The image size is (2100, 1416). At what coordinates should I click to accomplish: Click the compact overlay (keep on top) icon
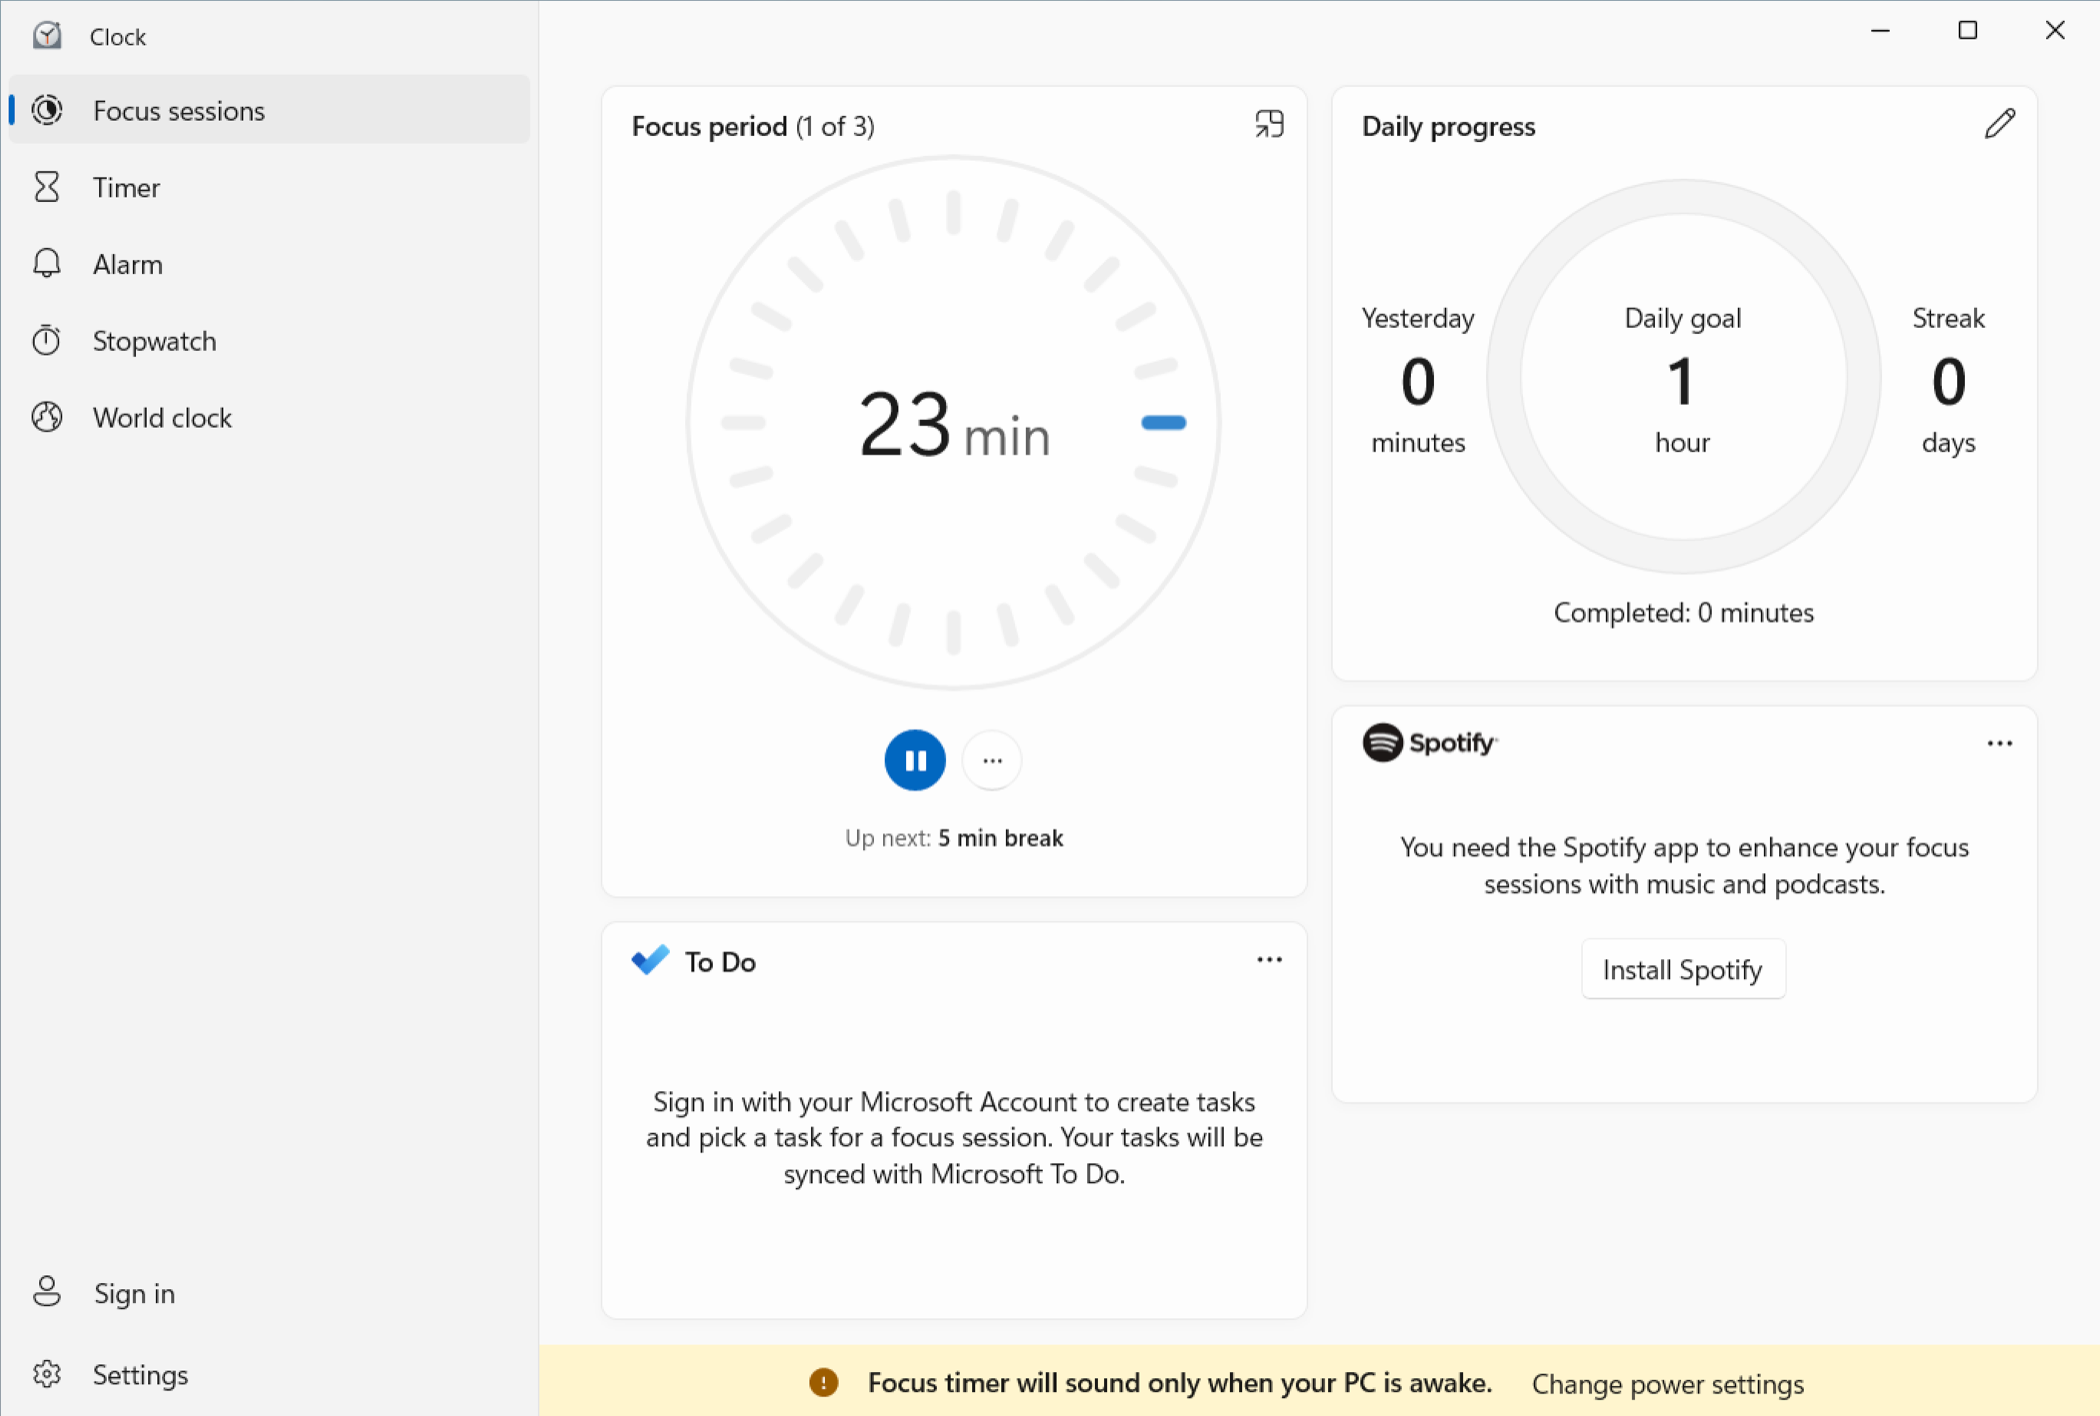1269,124
